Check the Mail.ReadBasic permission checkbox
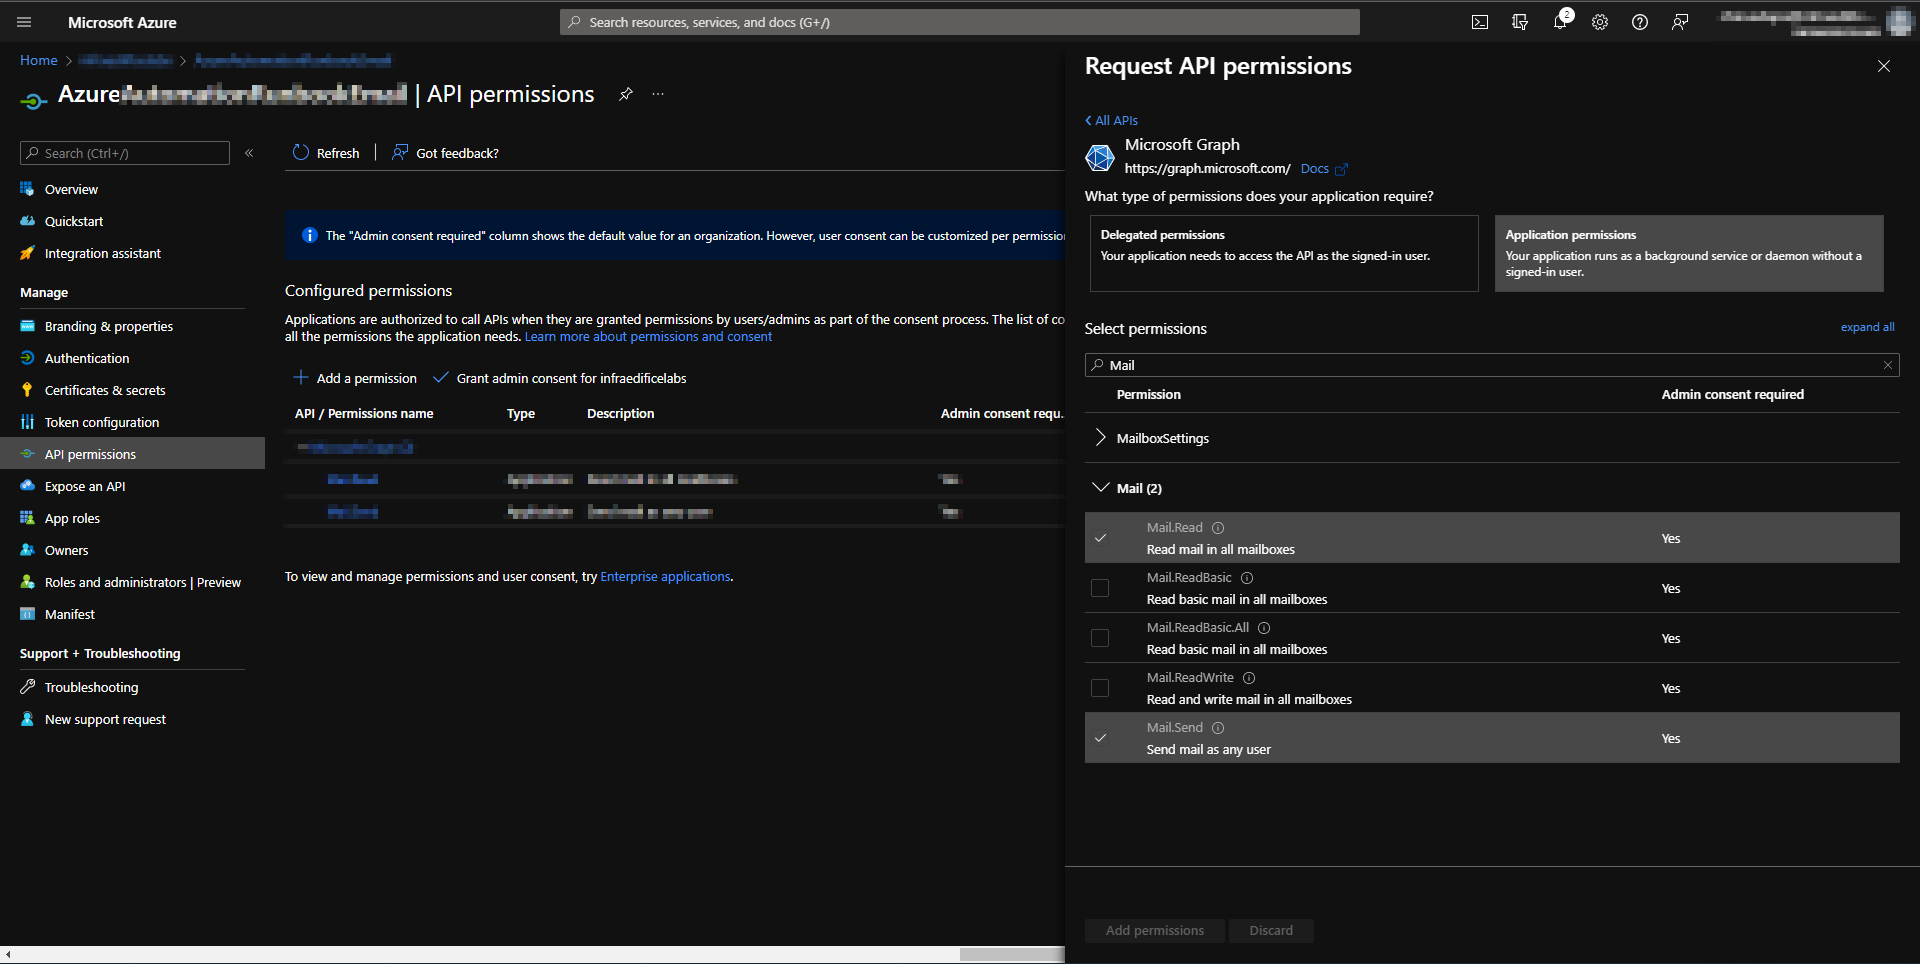Image resolution: width=1920 pixels, height=964 pixels. (x=1100, y=588)
